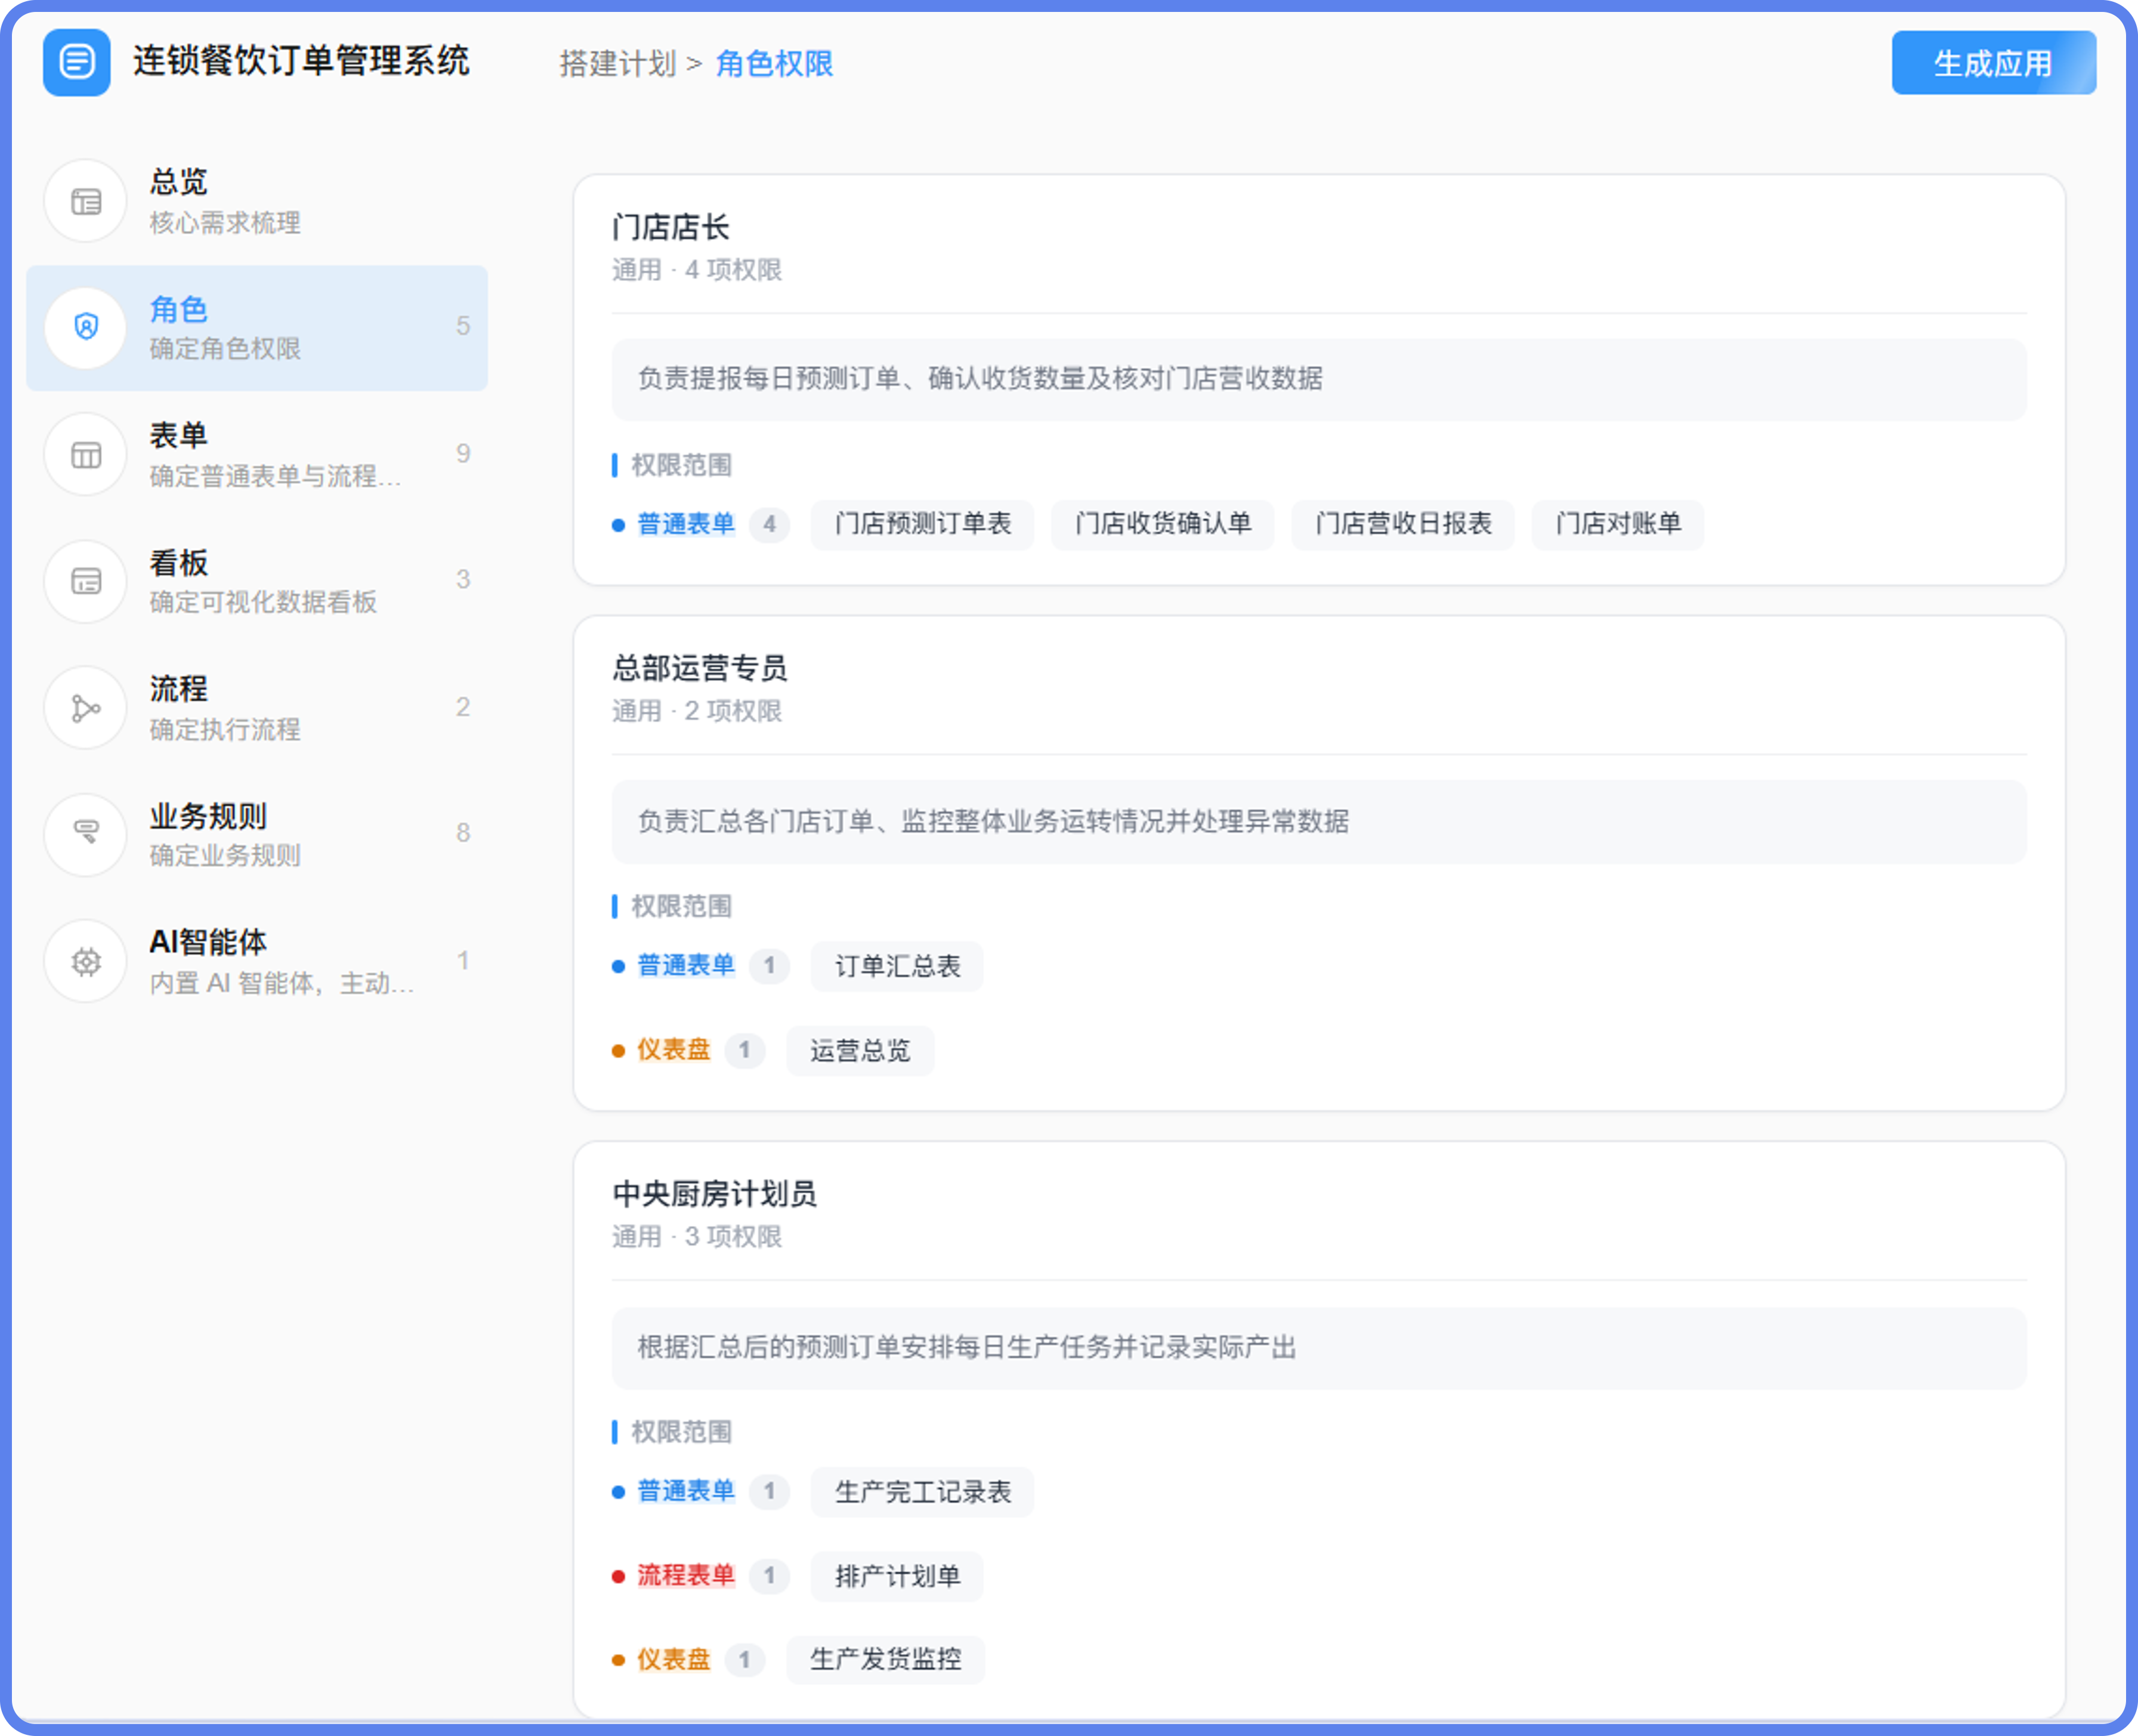
Task: Click 仪表盘 label in 中央厨房计划员 card
Action: [x=674, y=1660]
